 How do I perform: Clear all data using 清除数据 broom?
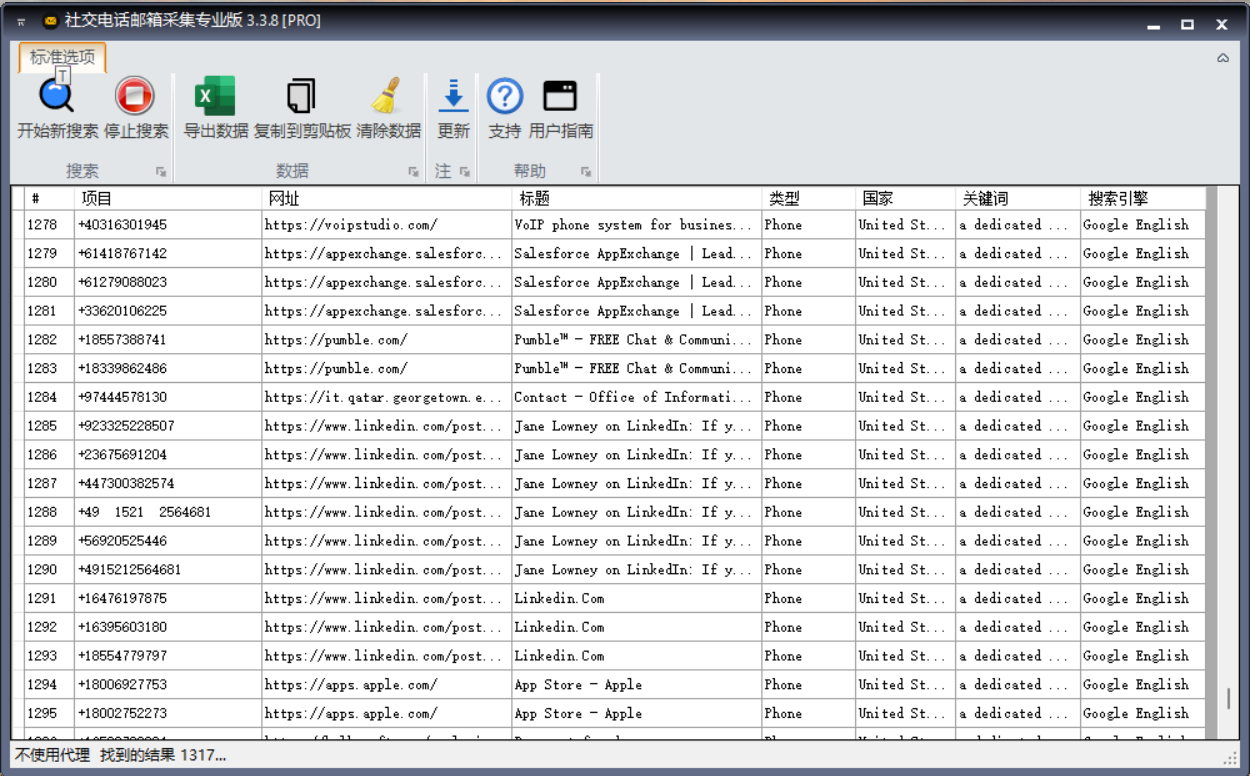[x=388, y=108]
